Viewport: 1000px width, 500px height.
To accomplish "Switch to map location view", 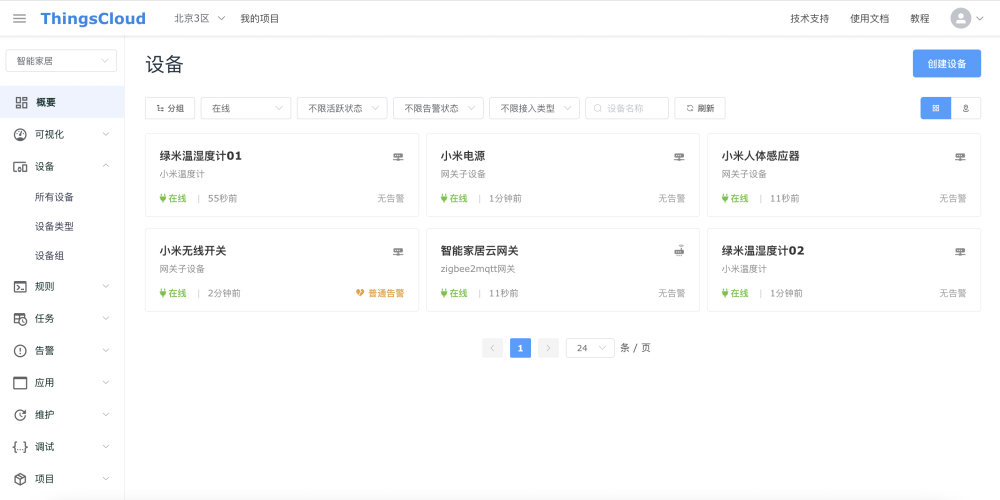I will coord(966,108).
